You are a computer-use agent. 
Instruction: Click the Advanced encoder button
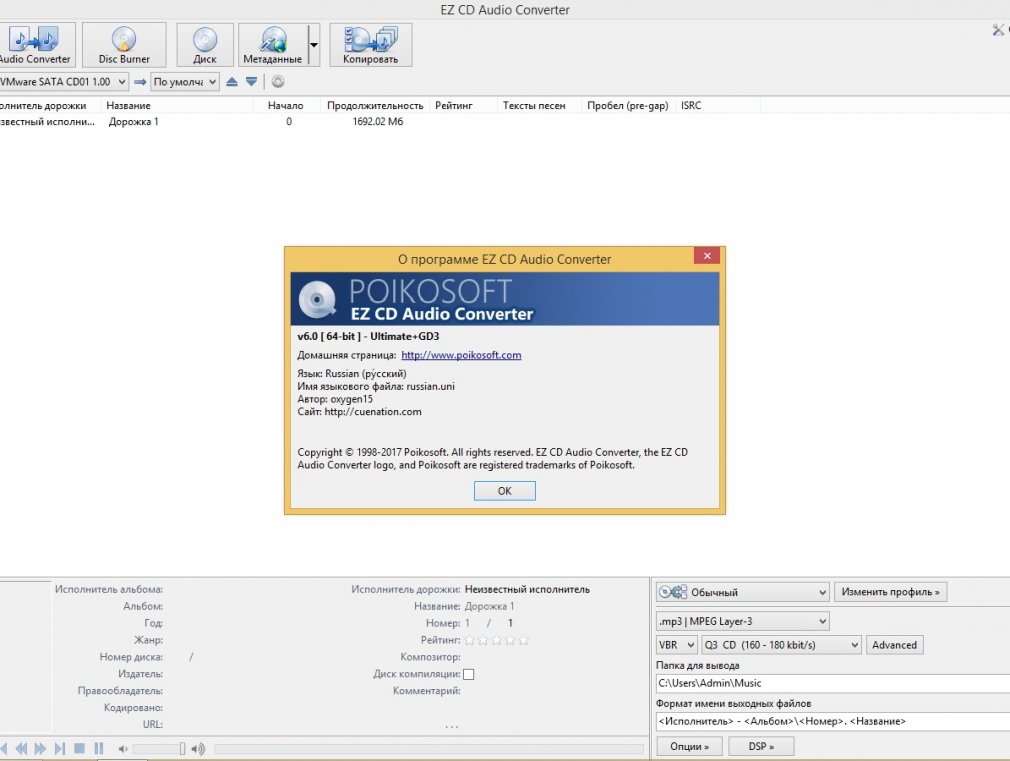894,645
